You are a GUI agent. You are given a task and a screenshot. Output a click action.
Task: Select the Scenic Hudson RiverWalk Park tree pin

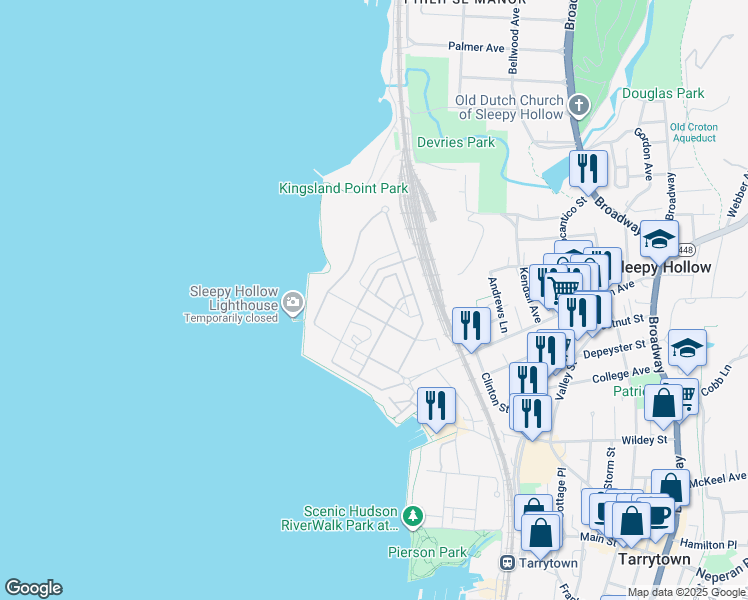click(413, 517)
